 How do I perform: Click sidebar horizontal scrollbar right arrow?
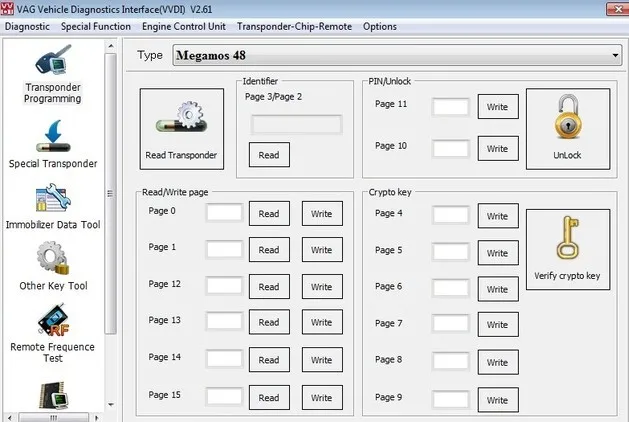tap(96, 417)
